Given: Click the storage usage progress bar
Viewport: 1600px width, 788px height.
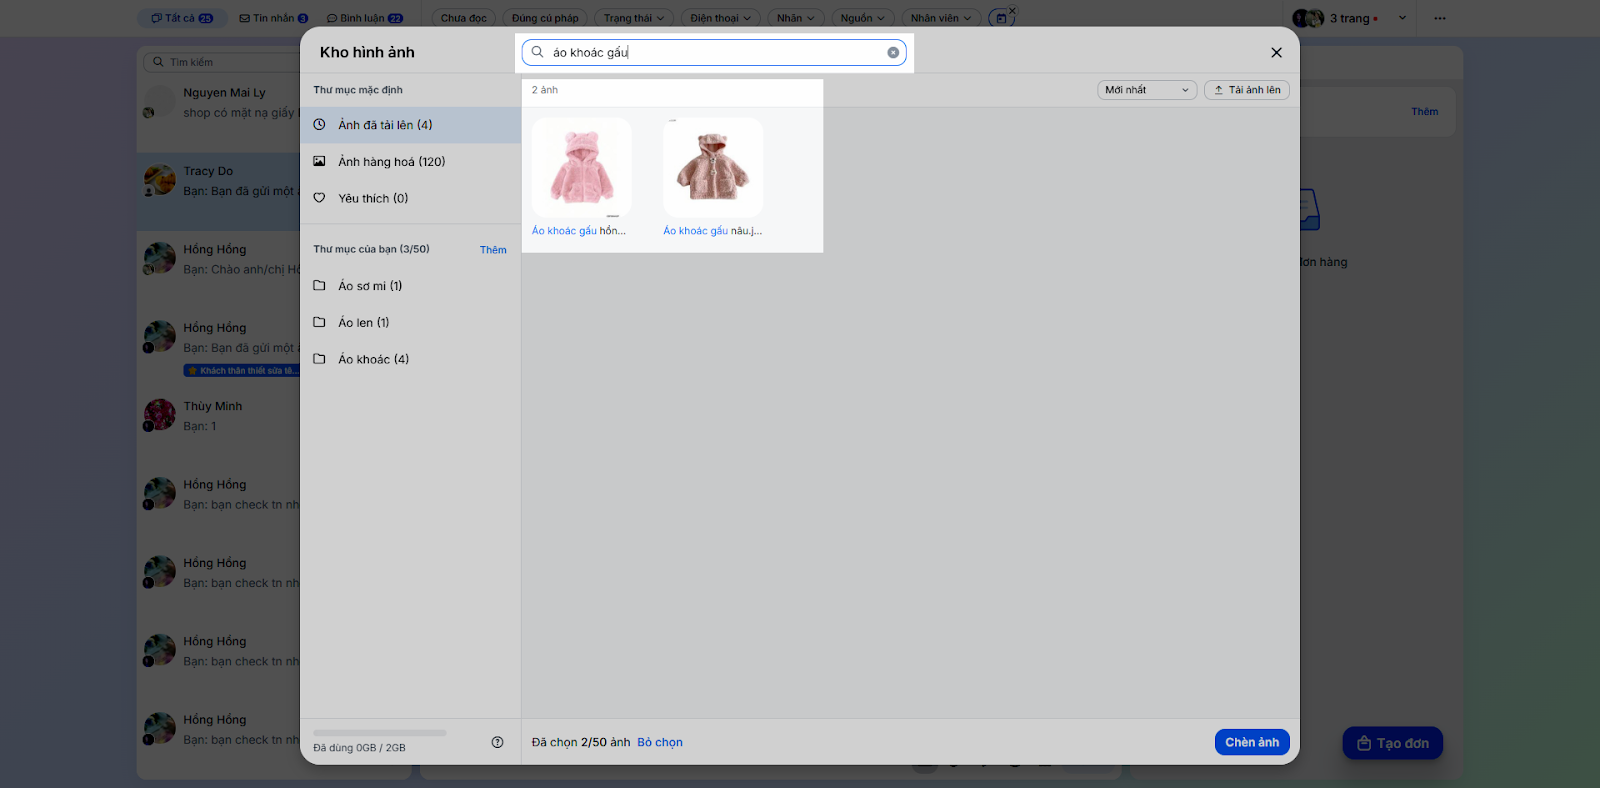Looking at the screenshot, I should [x=380, y=733].
